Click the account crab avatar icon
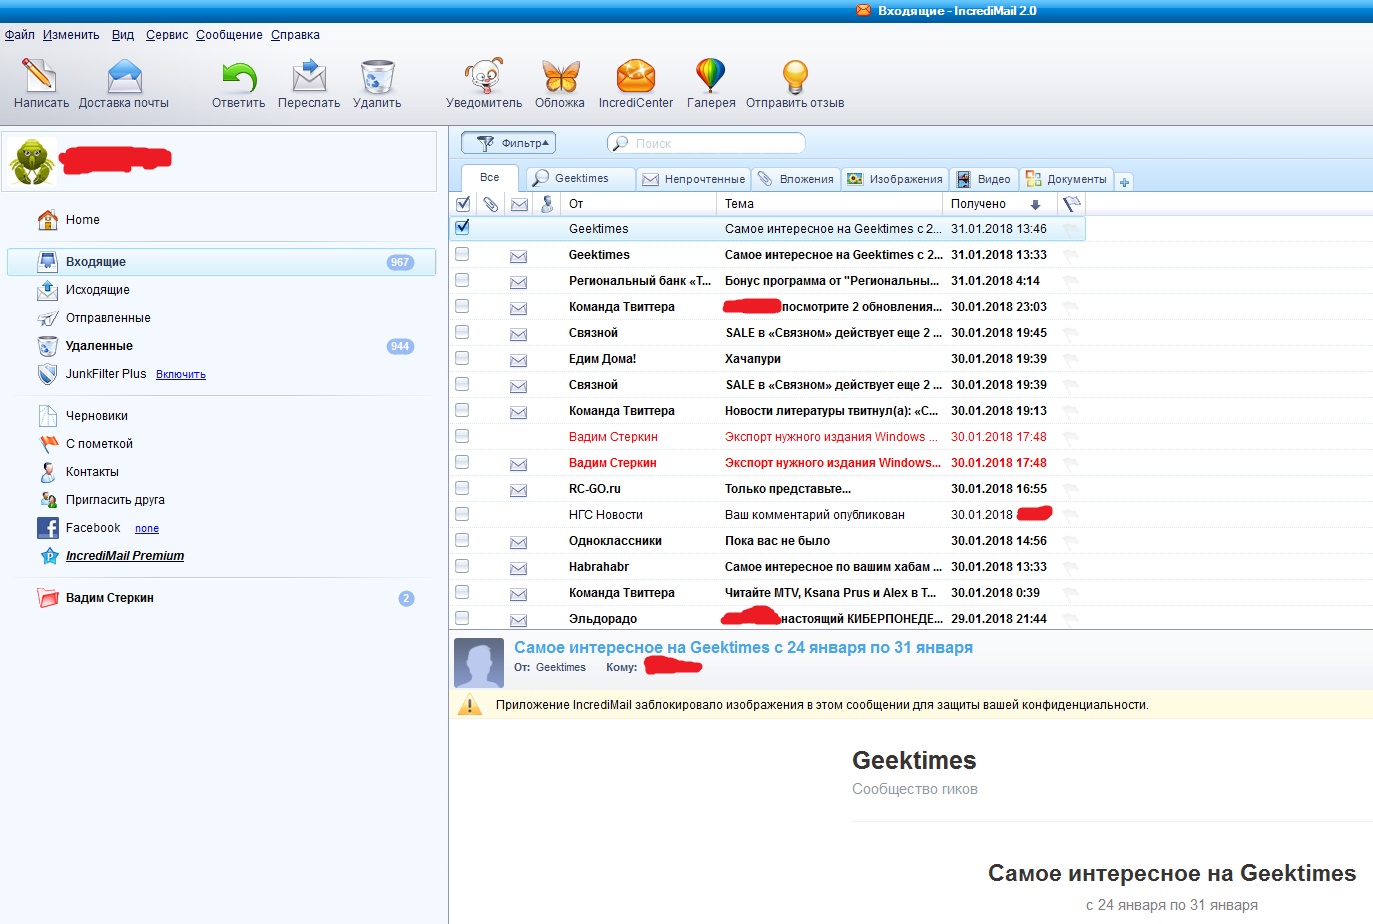 [x=32, y=161]
